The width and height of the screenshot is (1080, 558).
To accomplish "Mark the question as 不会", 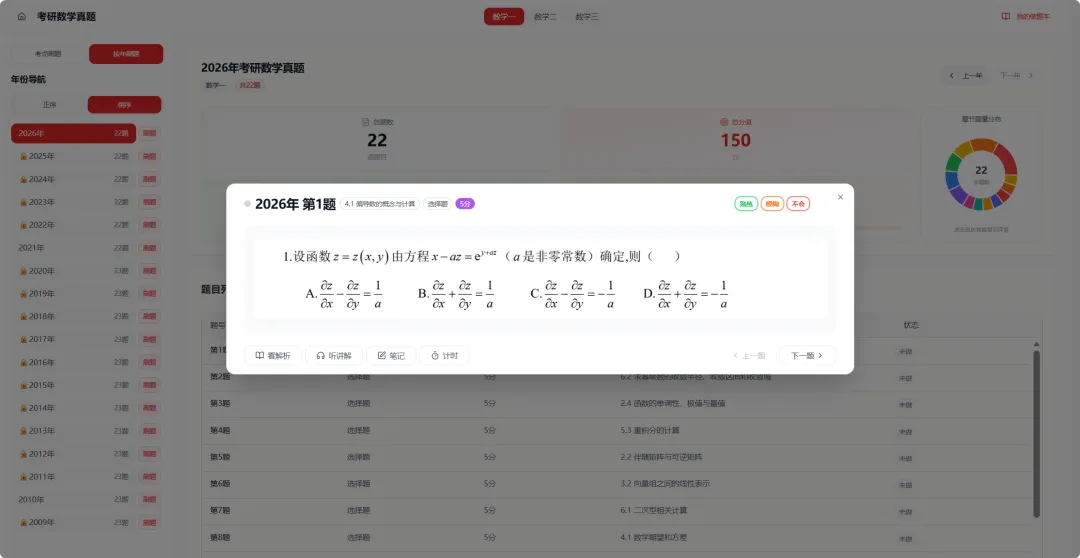I will click(798, 204).
